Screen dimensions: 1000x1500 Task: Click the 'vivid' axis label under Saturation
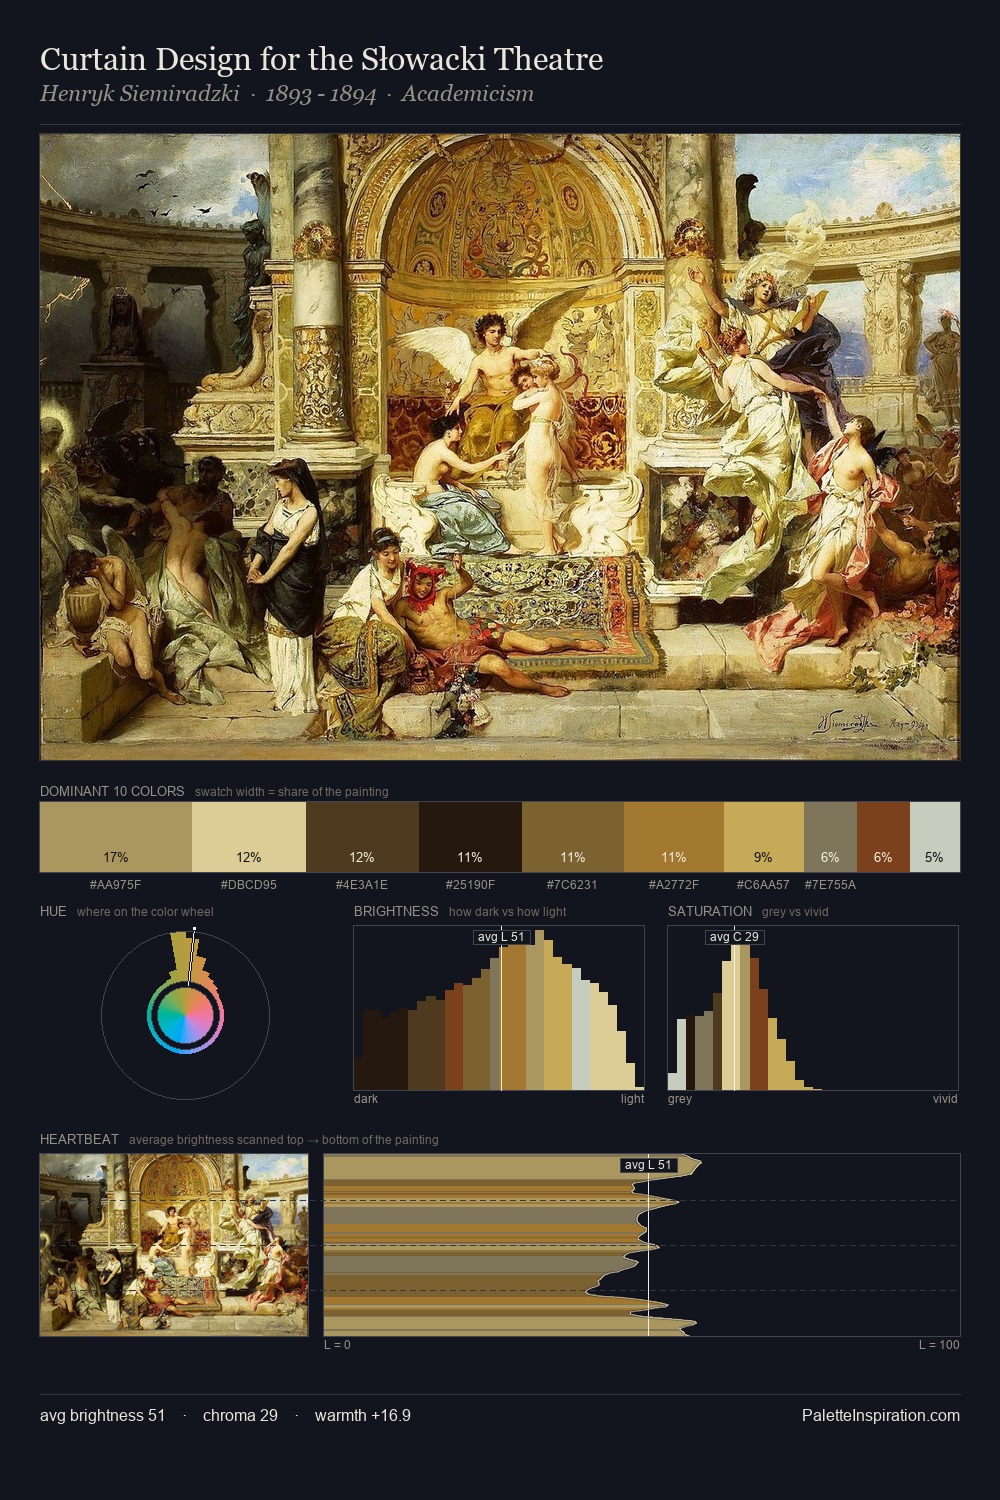(945, 1099)
